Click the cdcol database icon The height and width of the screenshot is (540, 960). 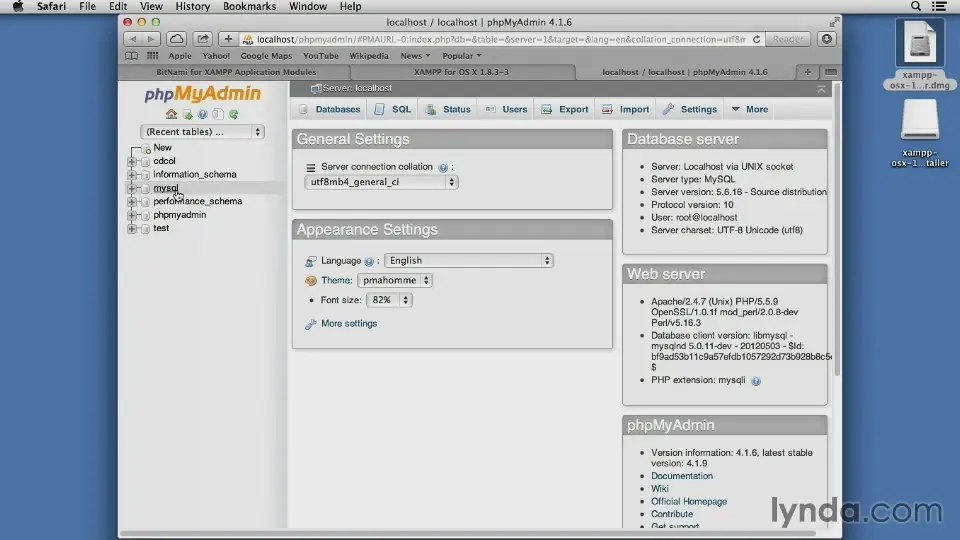pos(146,162)
